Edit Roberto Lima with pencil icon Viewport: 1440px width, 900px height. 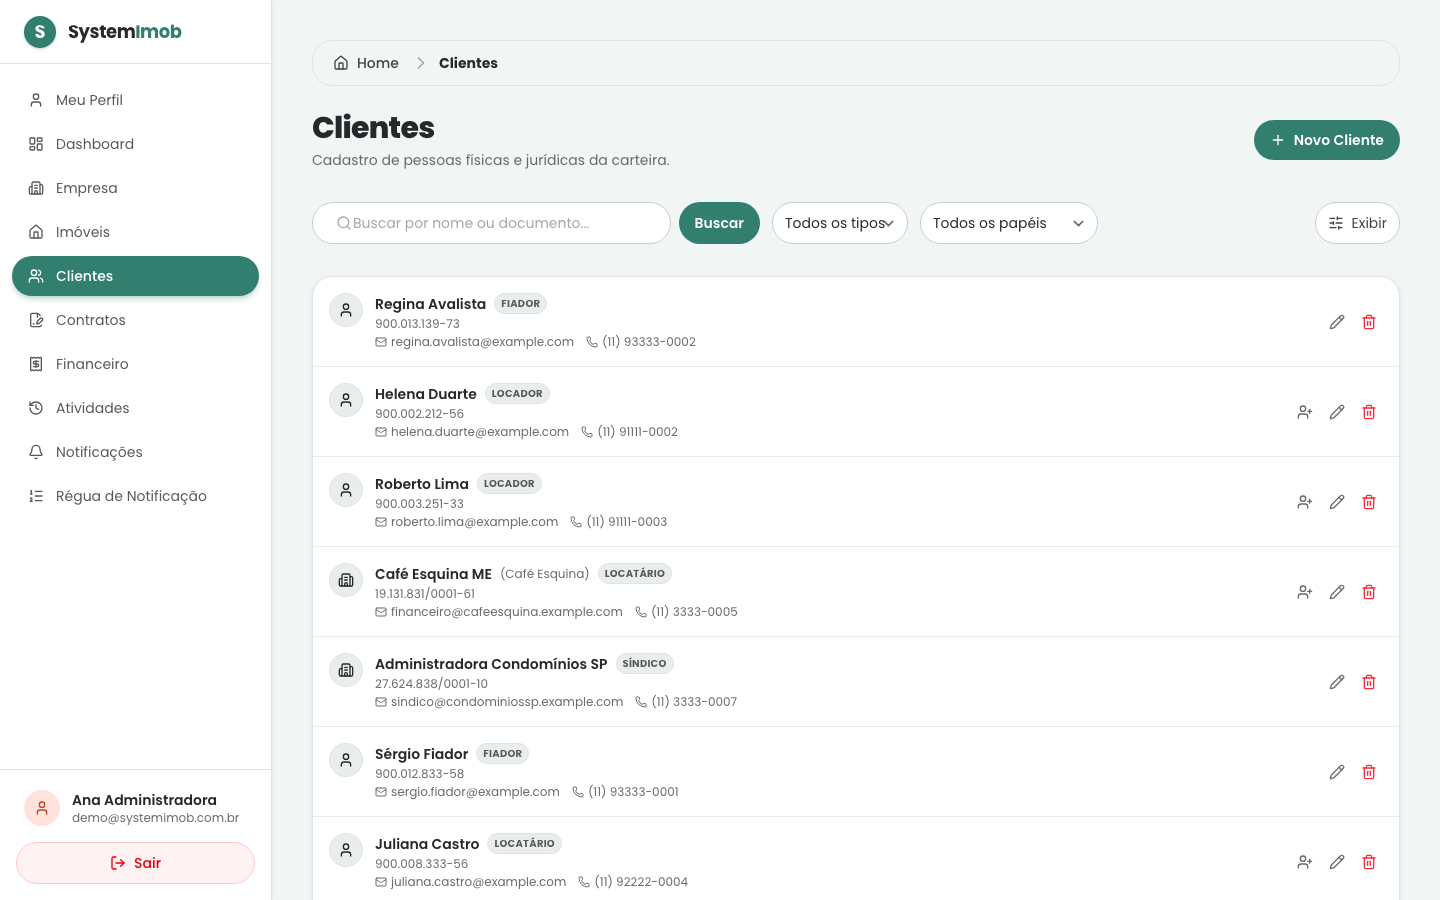tap(1337, 502)
